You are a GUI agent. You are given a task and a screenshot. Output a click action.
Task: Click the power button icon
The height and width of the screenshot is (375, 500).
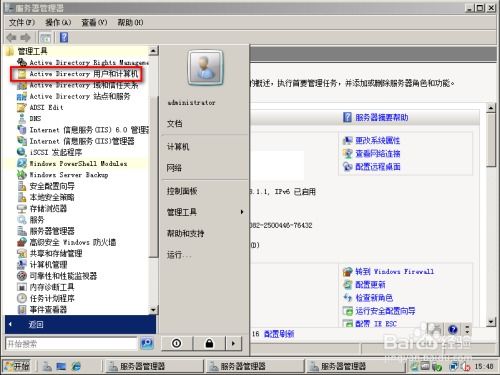tap(177, 343)
